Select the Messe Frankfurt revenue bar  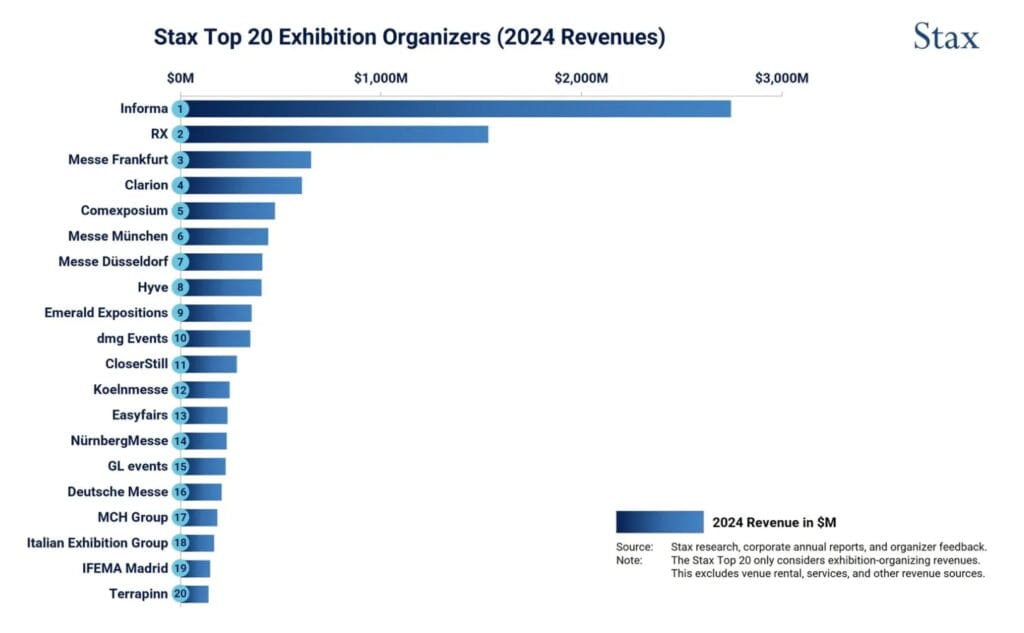(246, 160)
